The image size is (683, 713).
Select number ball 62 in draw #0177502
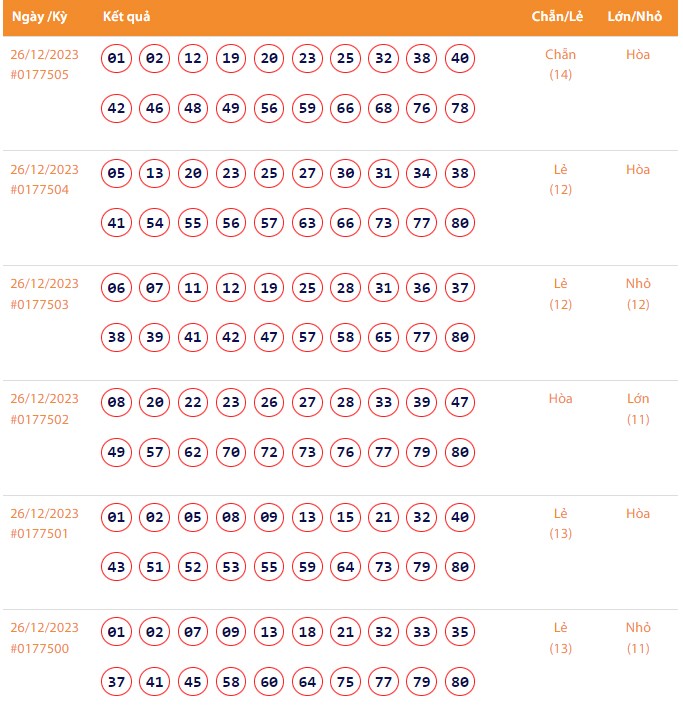pos(193,453)
